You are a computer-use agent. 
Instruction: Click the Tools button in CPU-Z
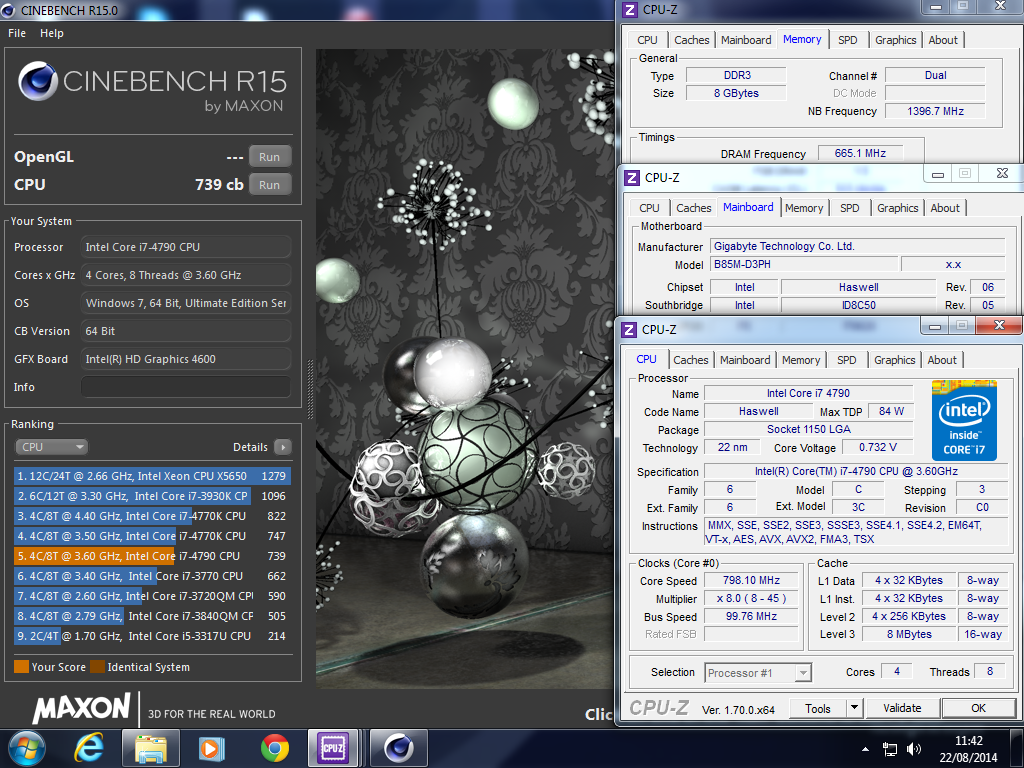point(818,709)
